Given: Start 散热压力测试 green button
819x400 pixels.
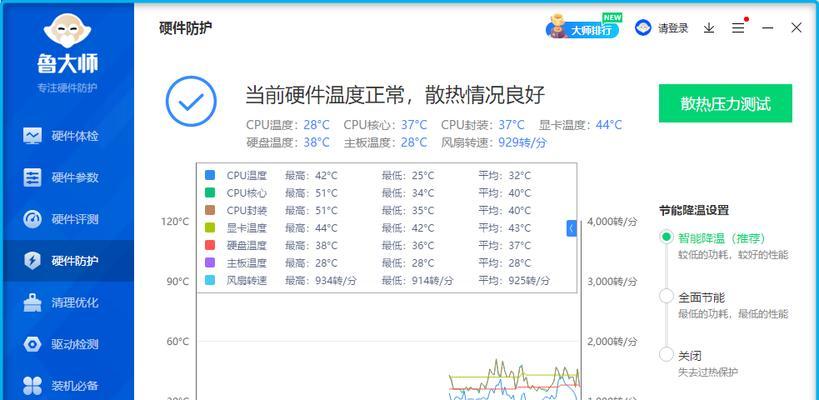Looking at the screenshot, I should [x=725, y=103].
